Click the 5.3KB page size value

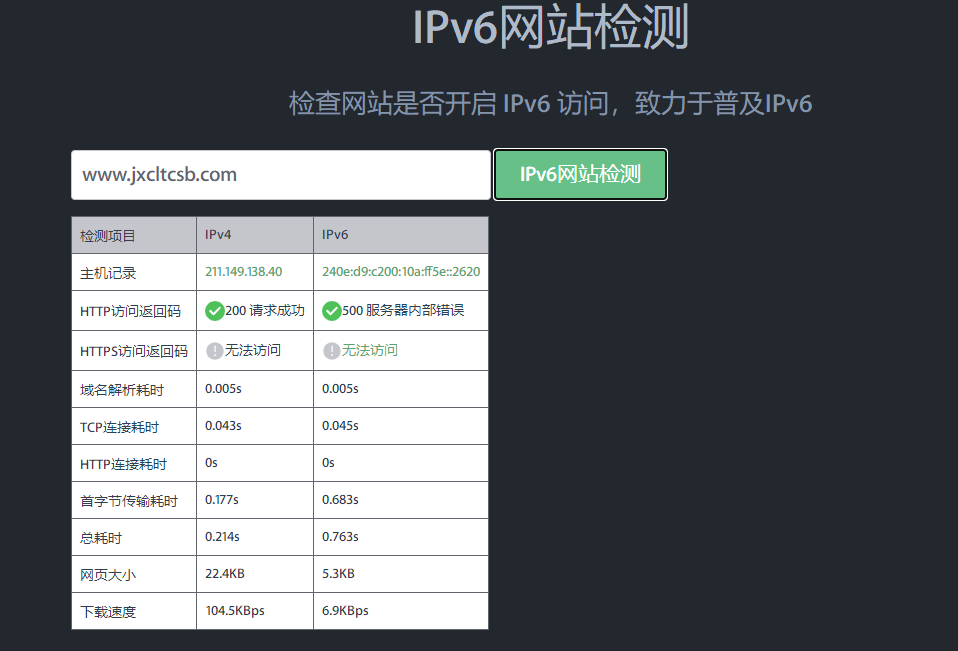point(338,574)
